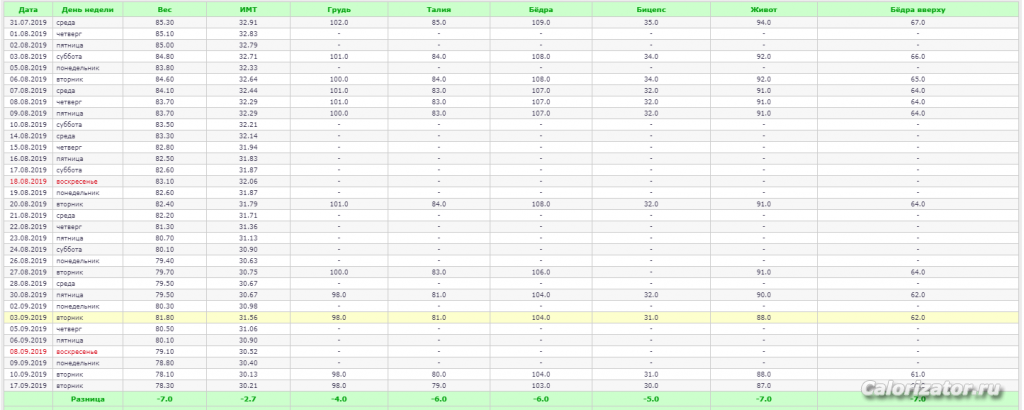The height and width of the screenshot is (410, 1024).
Task: Click the date 05.08.2019
Action: click(x=28, y=67)
